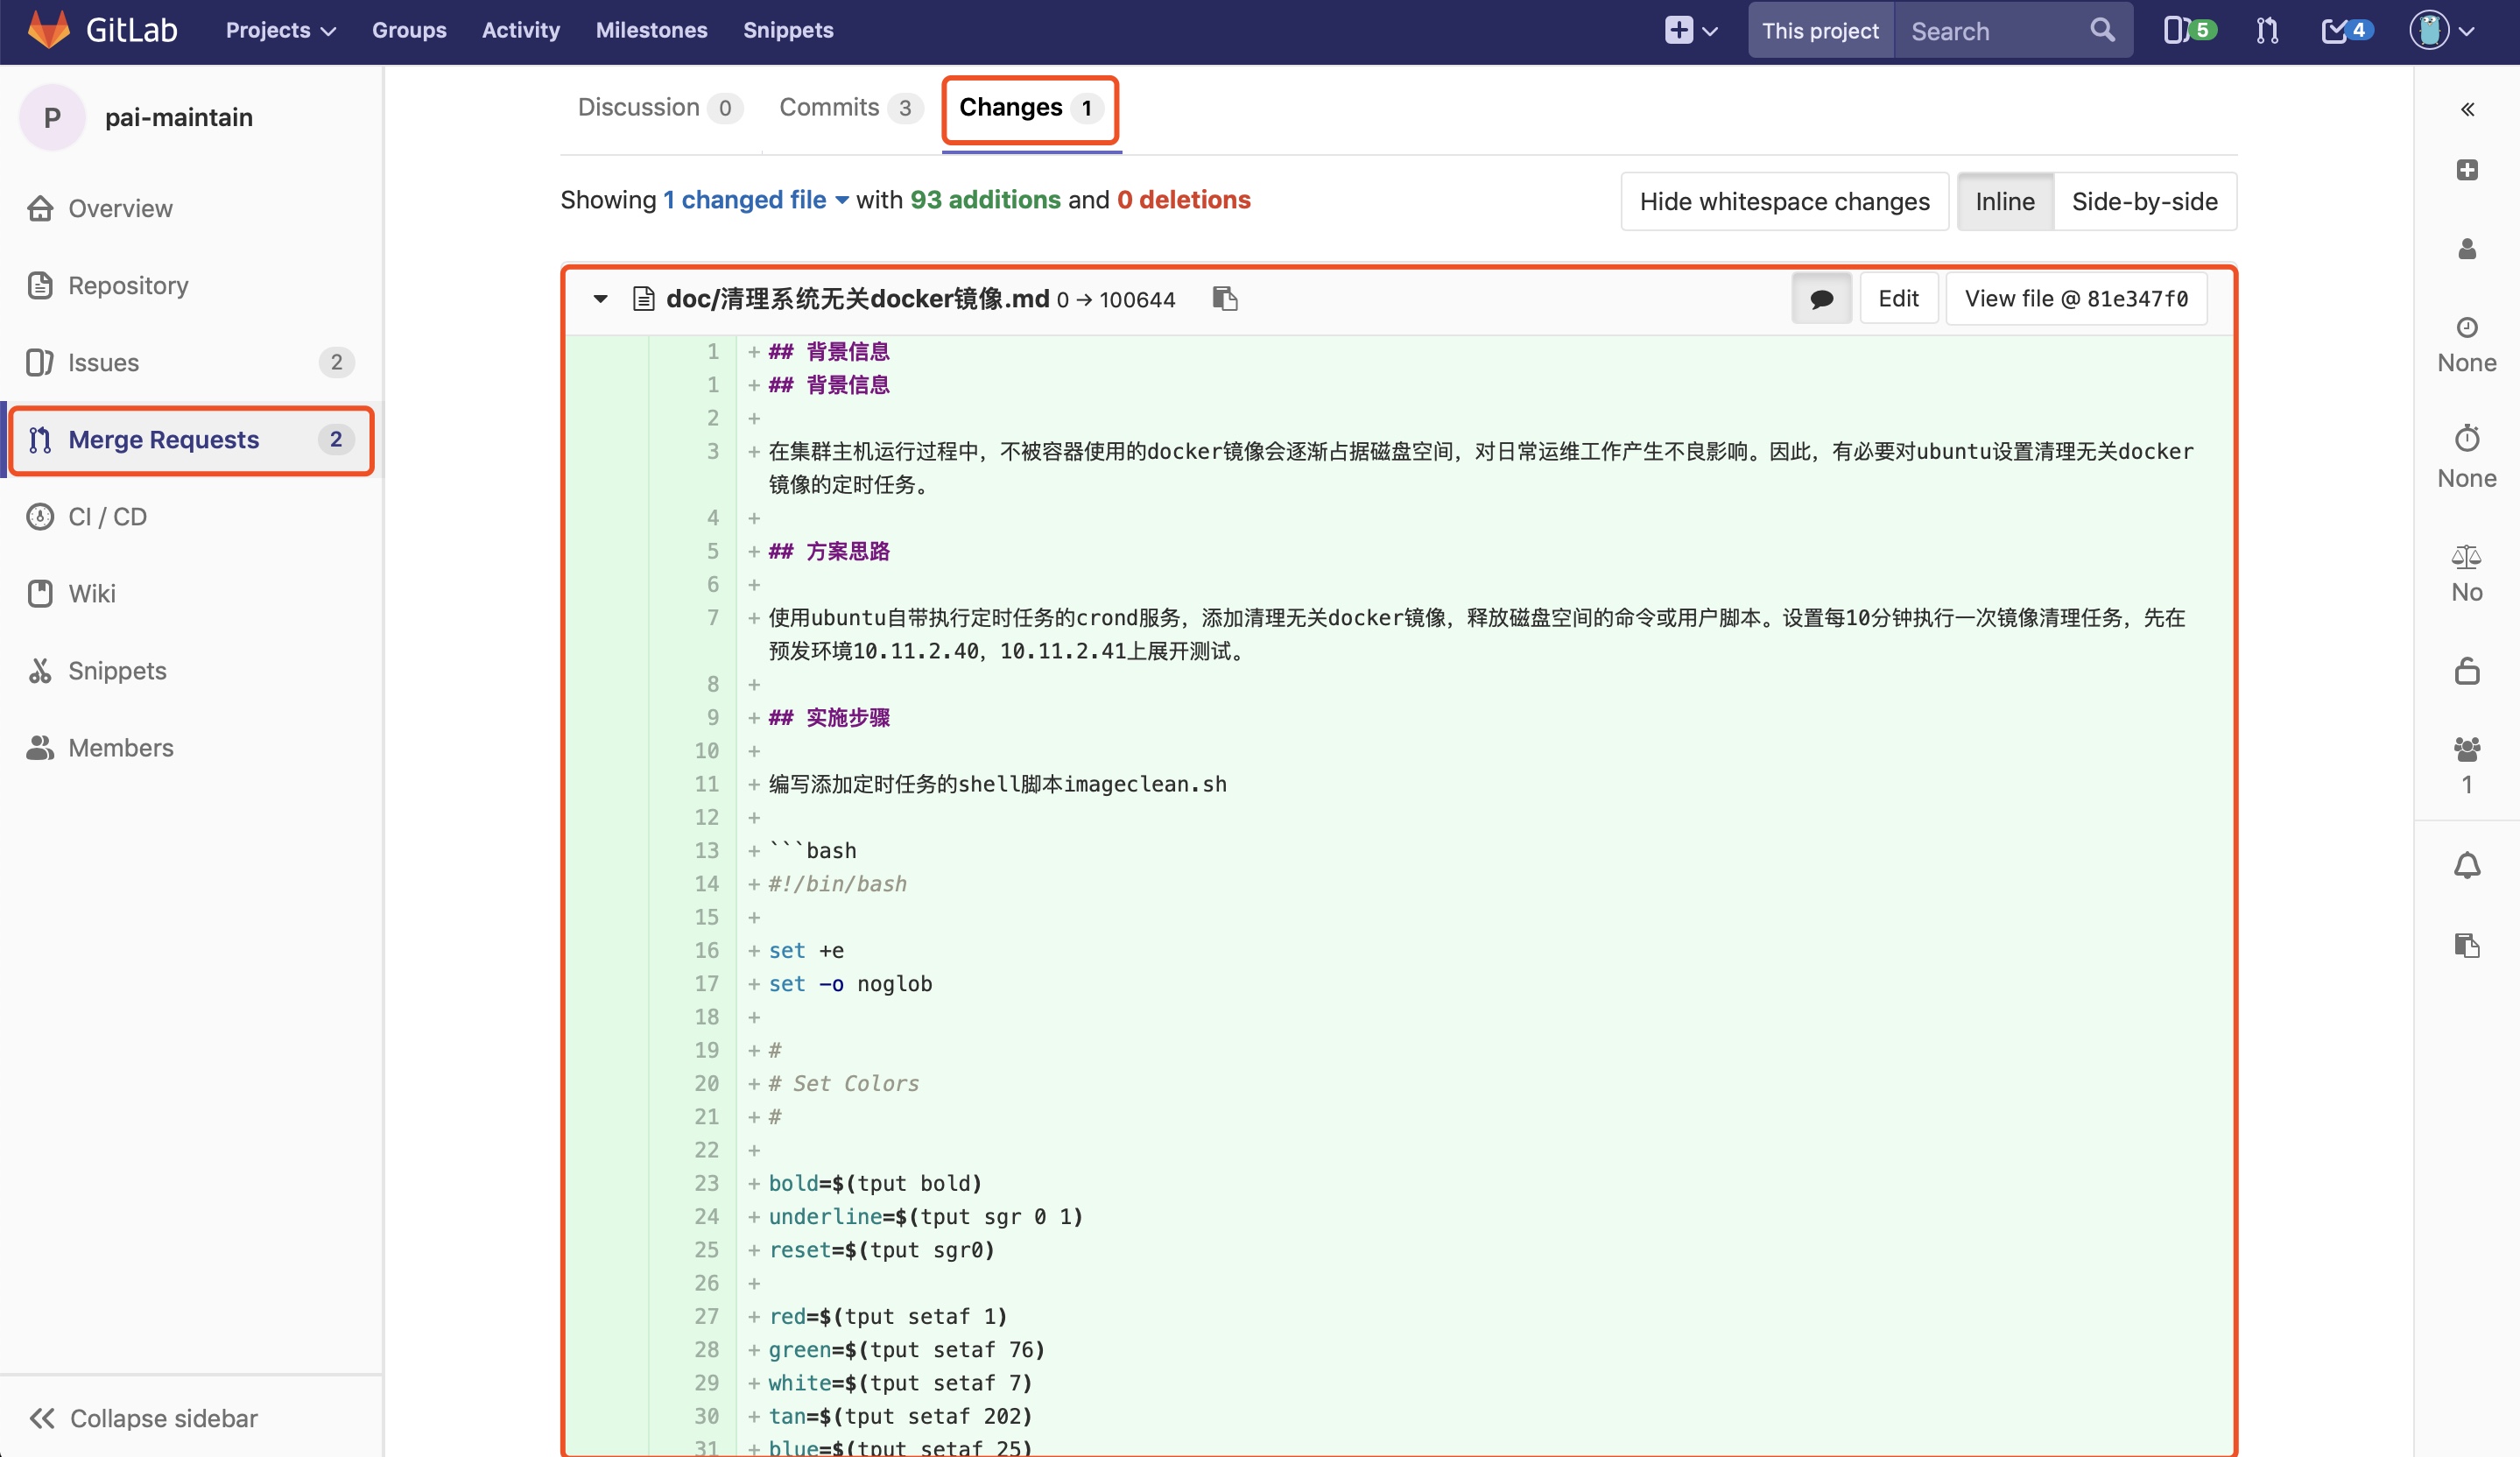The width and height of the screenshot is (2520, 1457).
Task: Collapse the markdown file diff
Action: click(x=600, y=298)
